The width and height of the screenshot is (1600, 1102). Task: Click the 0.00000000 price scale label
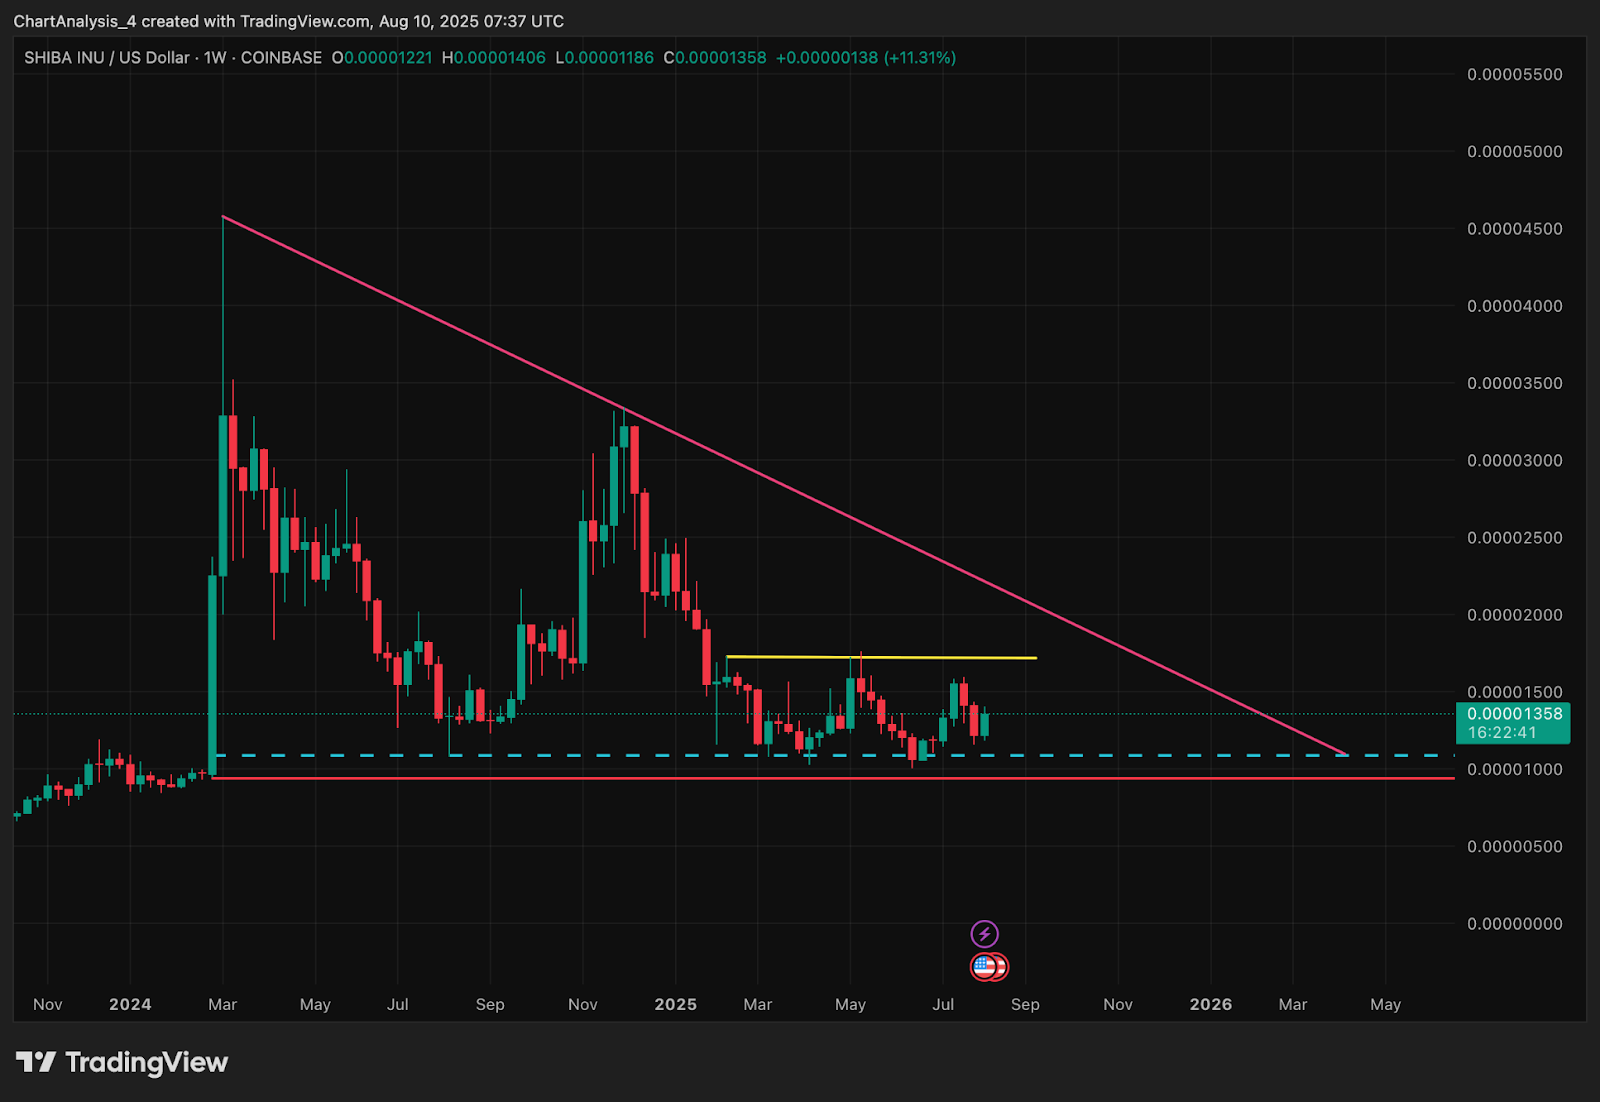tap(1514, 924)
